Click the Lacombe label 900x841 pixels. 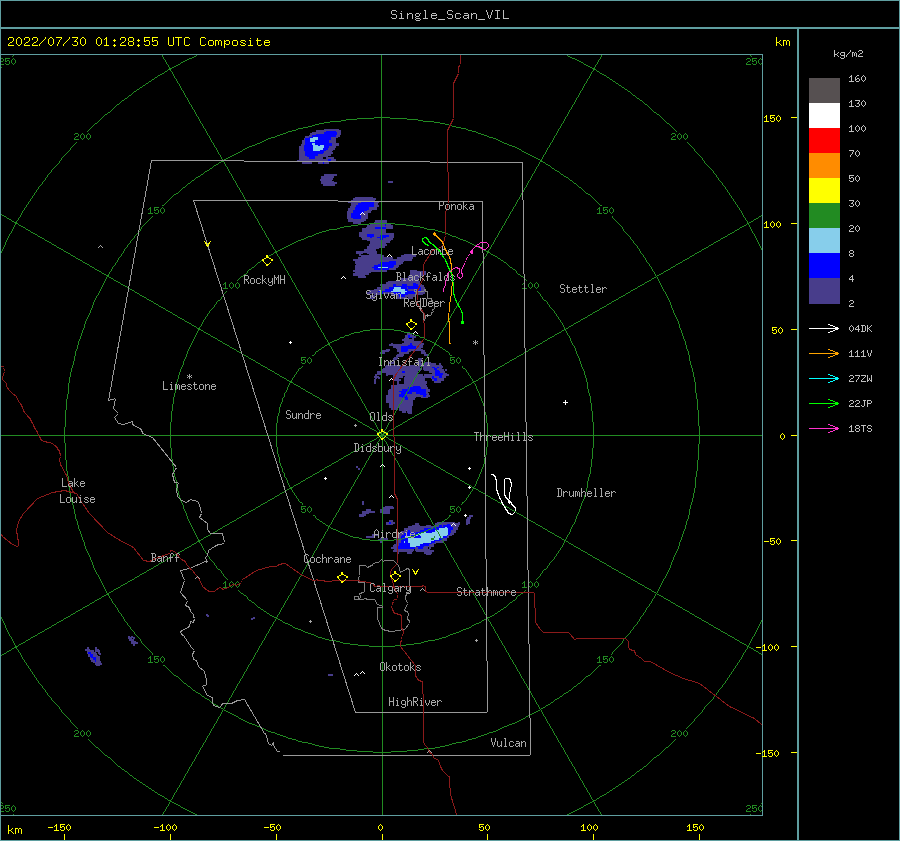click(432, 251)
